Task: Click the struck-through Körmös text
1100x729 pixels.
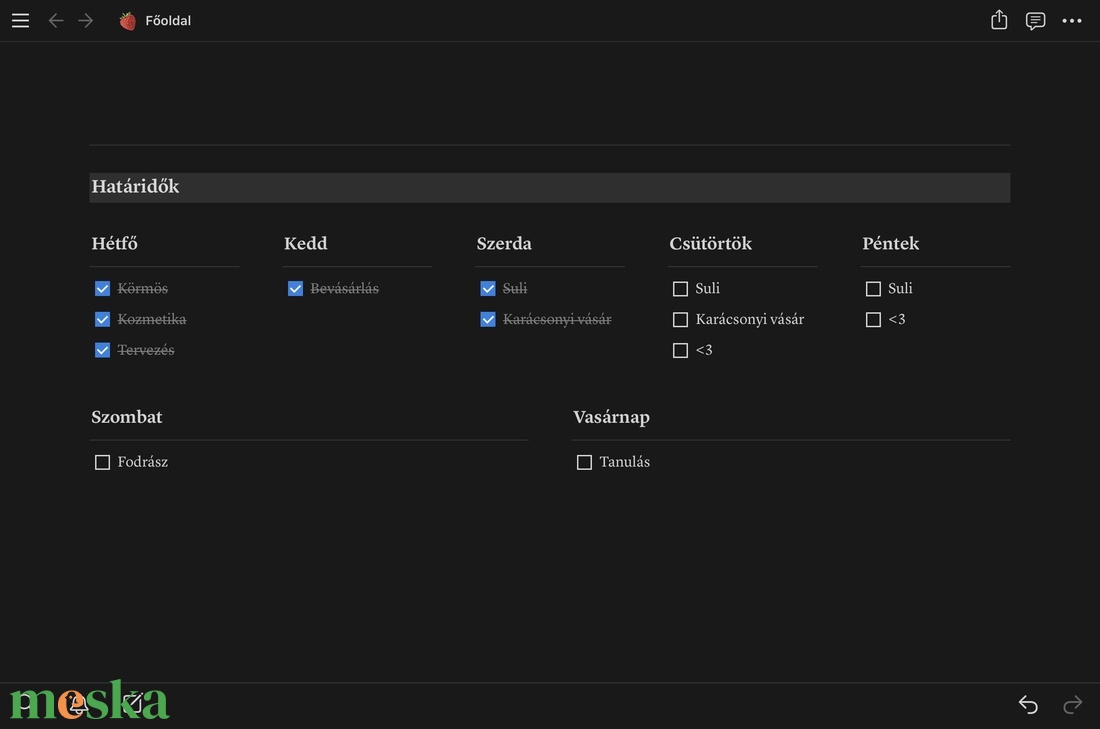Action: click(x=142, y=288)
